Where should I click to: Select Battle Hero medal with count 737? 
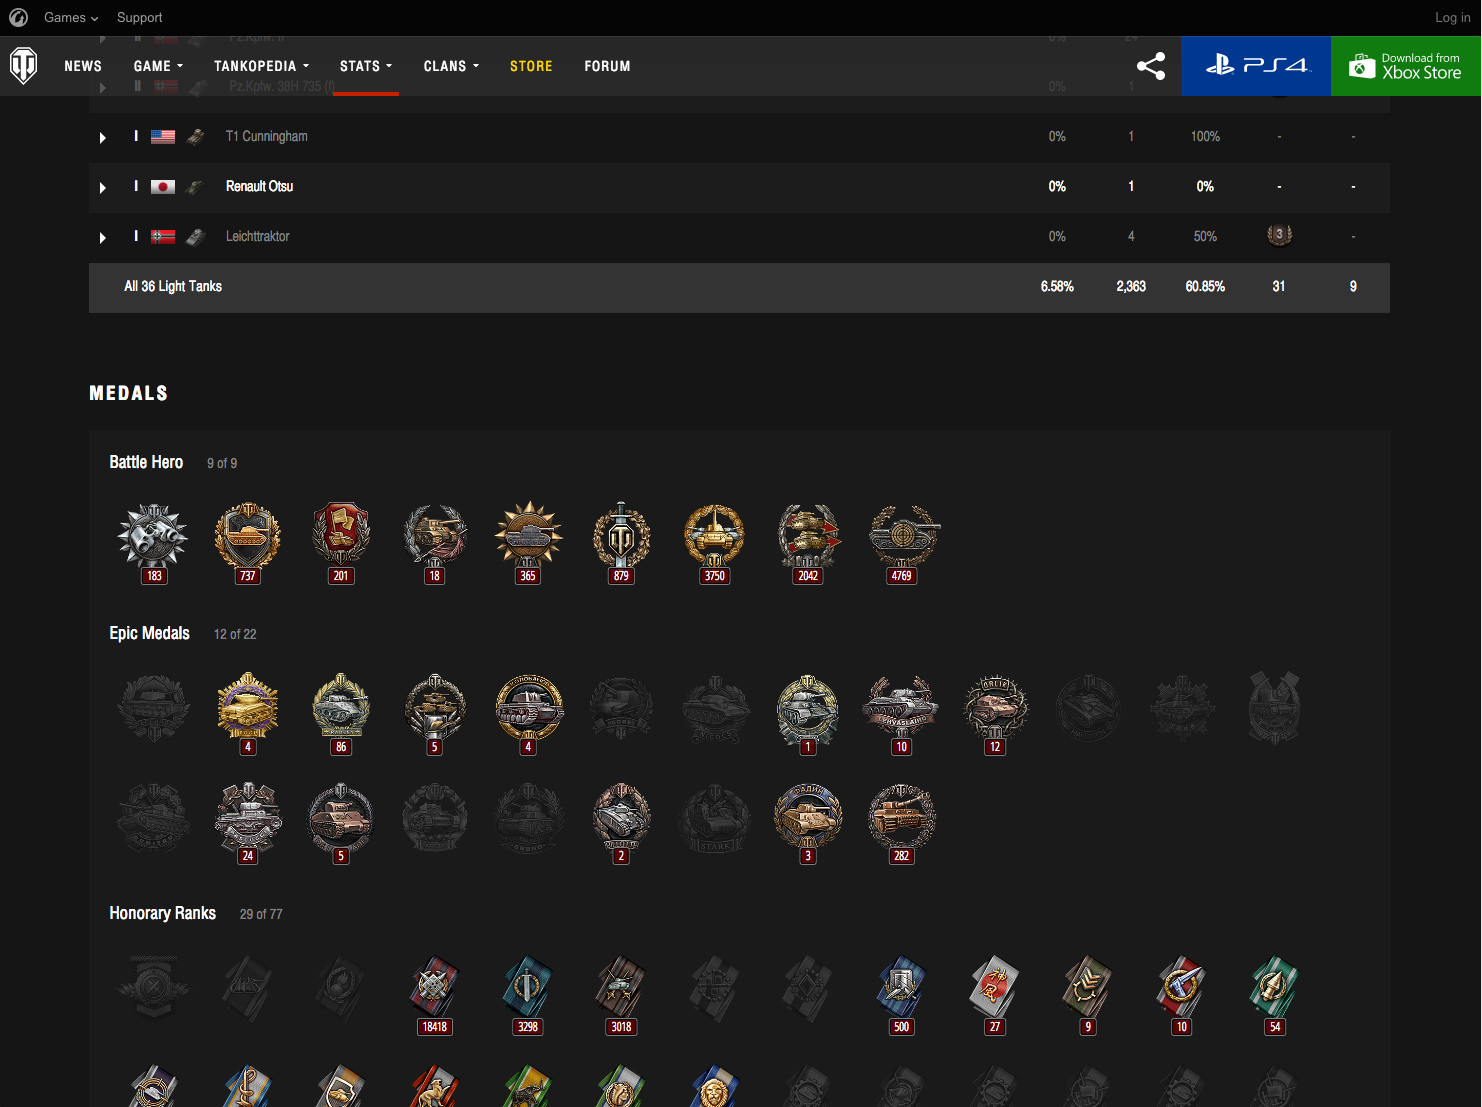click(248, 543)
